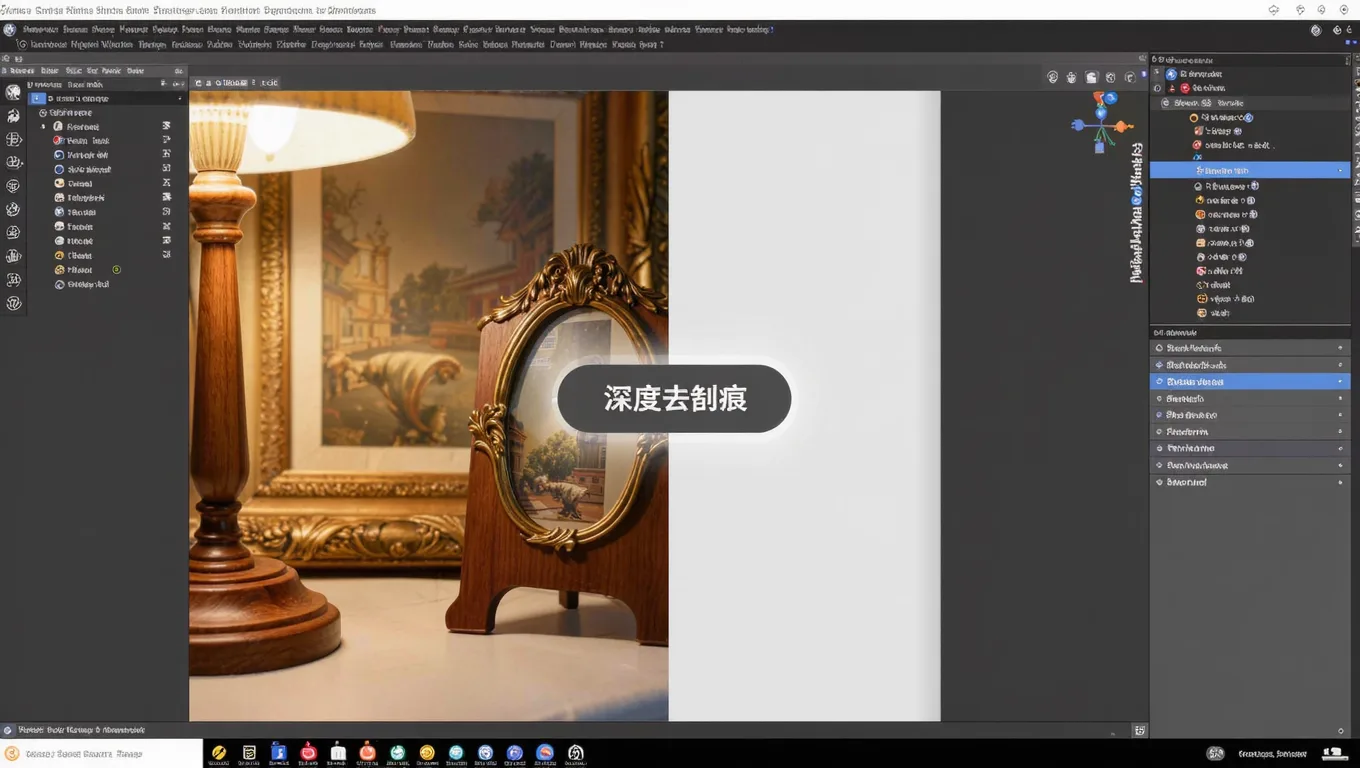Click the round icon in status bar above taskbar
The height and width of the screenshot is (768, 1360).
click(8, 730)
